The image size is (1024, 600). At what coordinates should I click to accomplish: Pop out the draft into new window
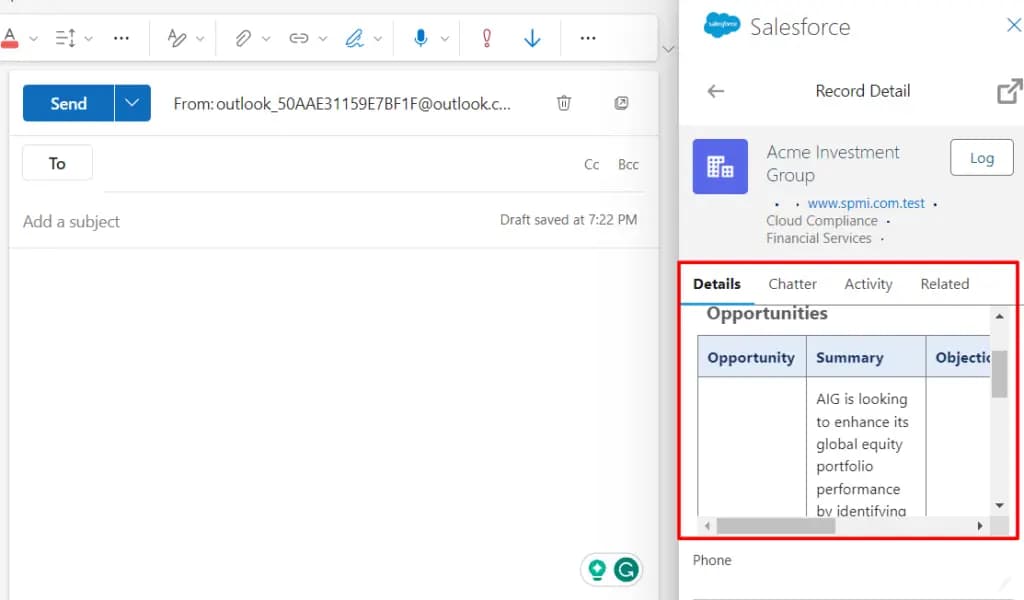tap(621, 103)
